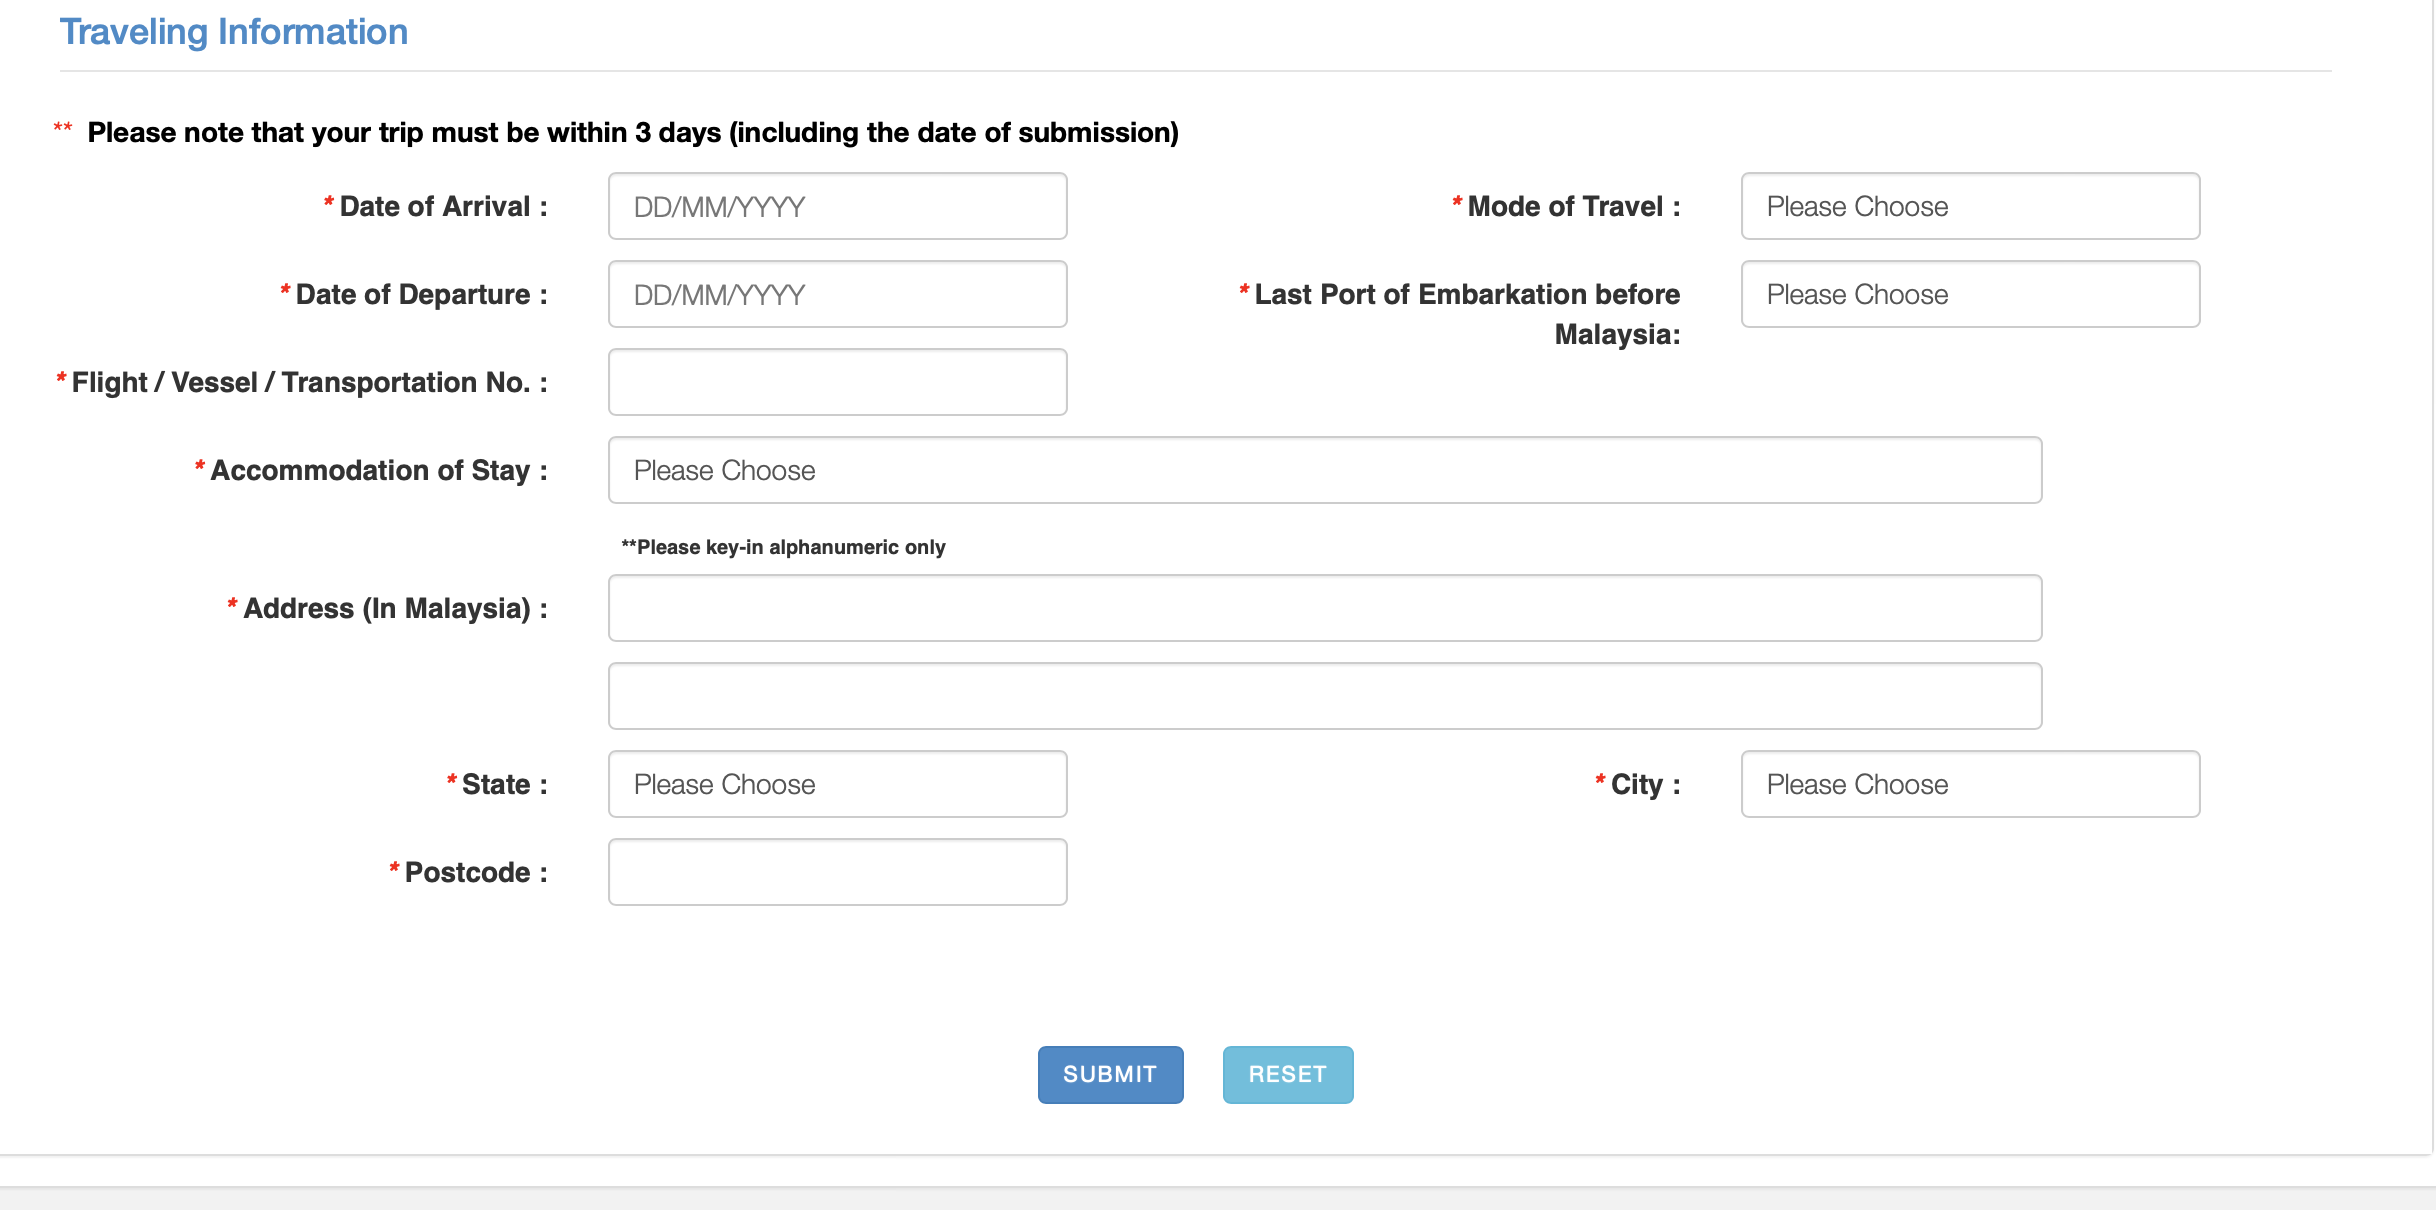Click the Date of Departure field
Image resolution: width=2436 pixels, height=1210 pixels.
click(837, 294)
